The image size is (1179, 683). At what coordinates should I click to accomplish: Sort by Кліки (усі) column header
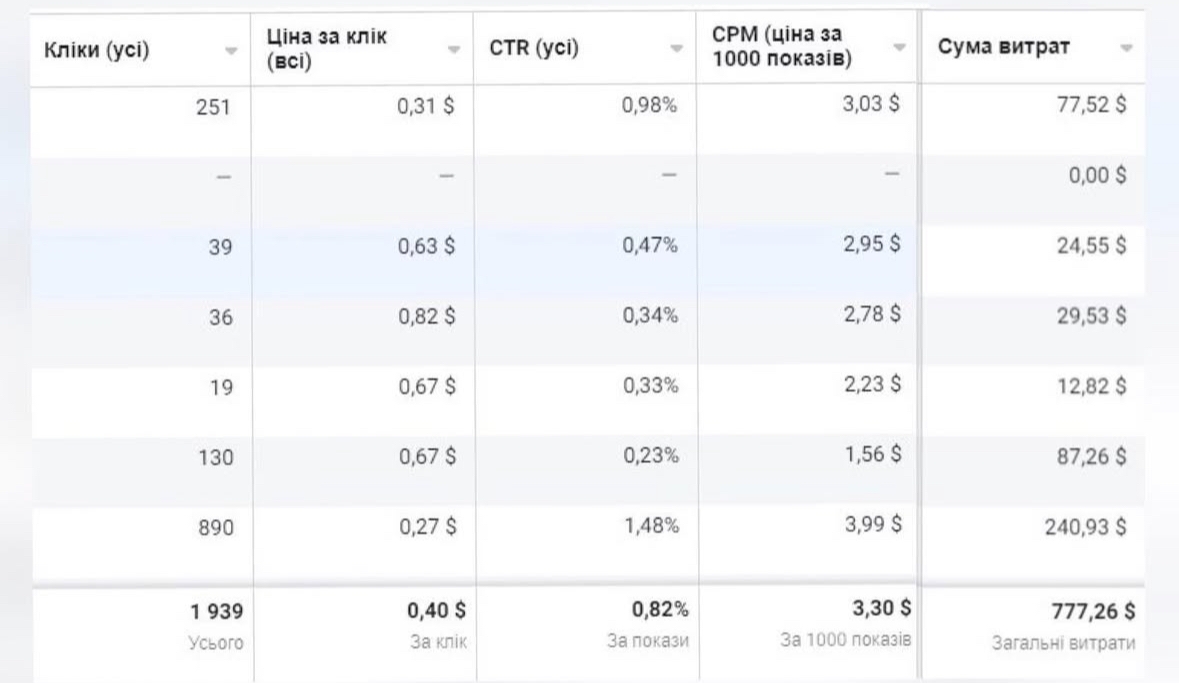point(96,50)
